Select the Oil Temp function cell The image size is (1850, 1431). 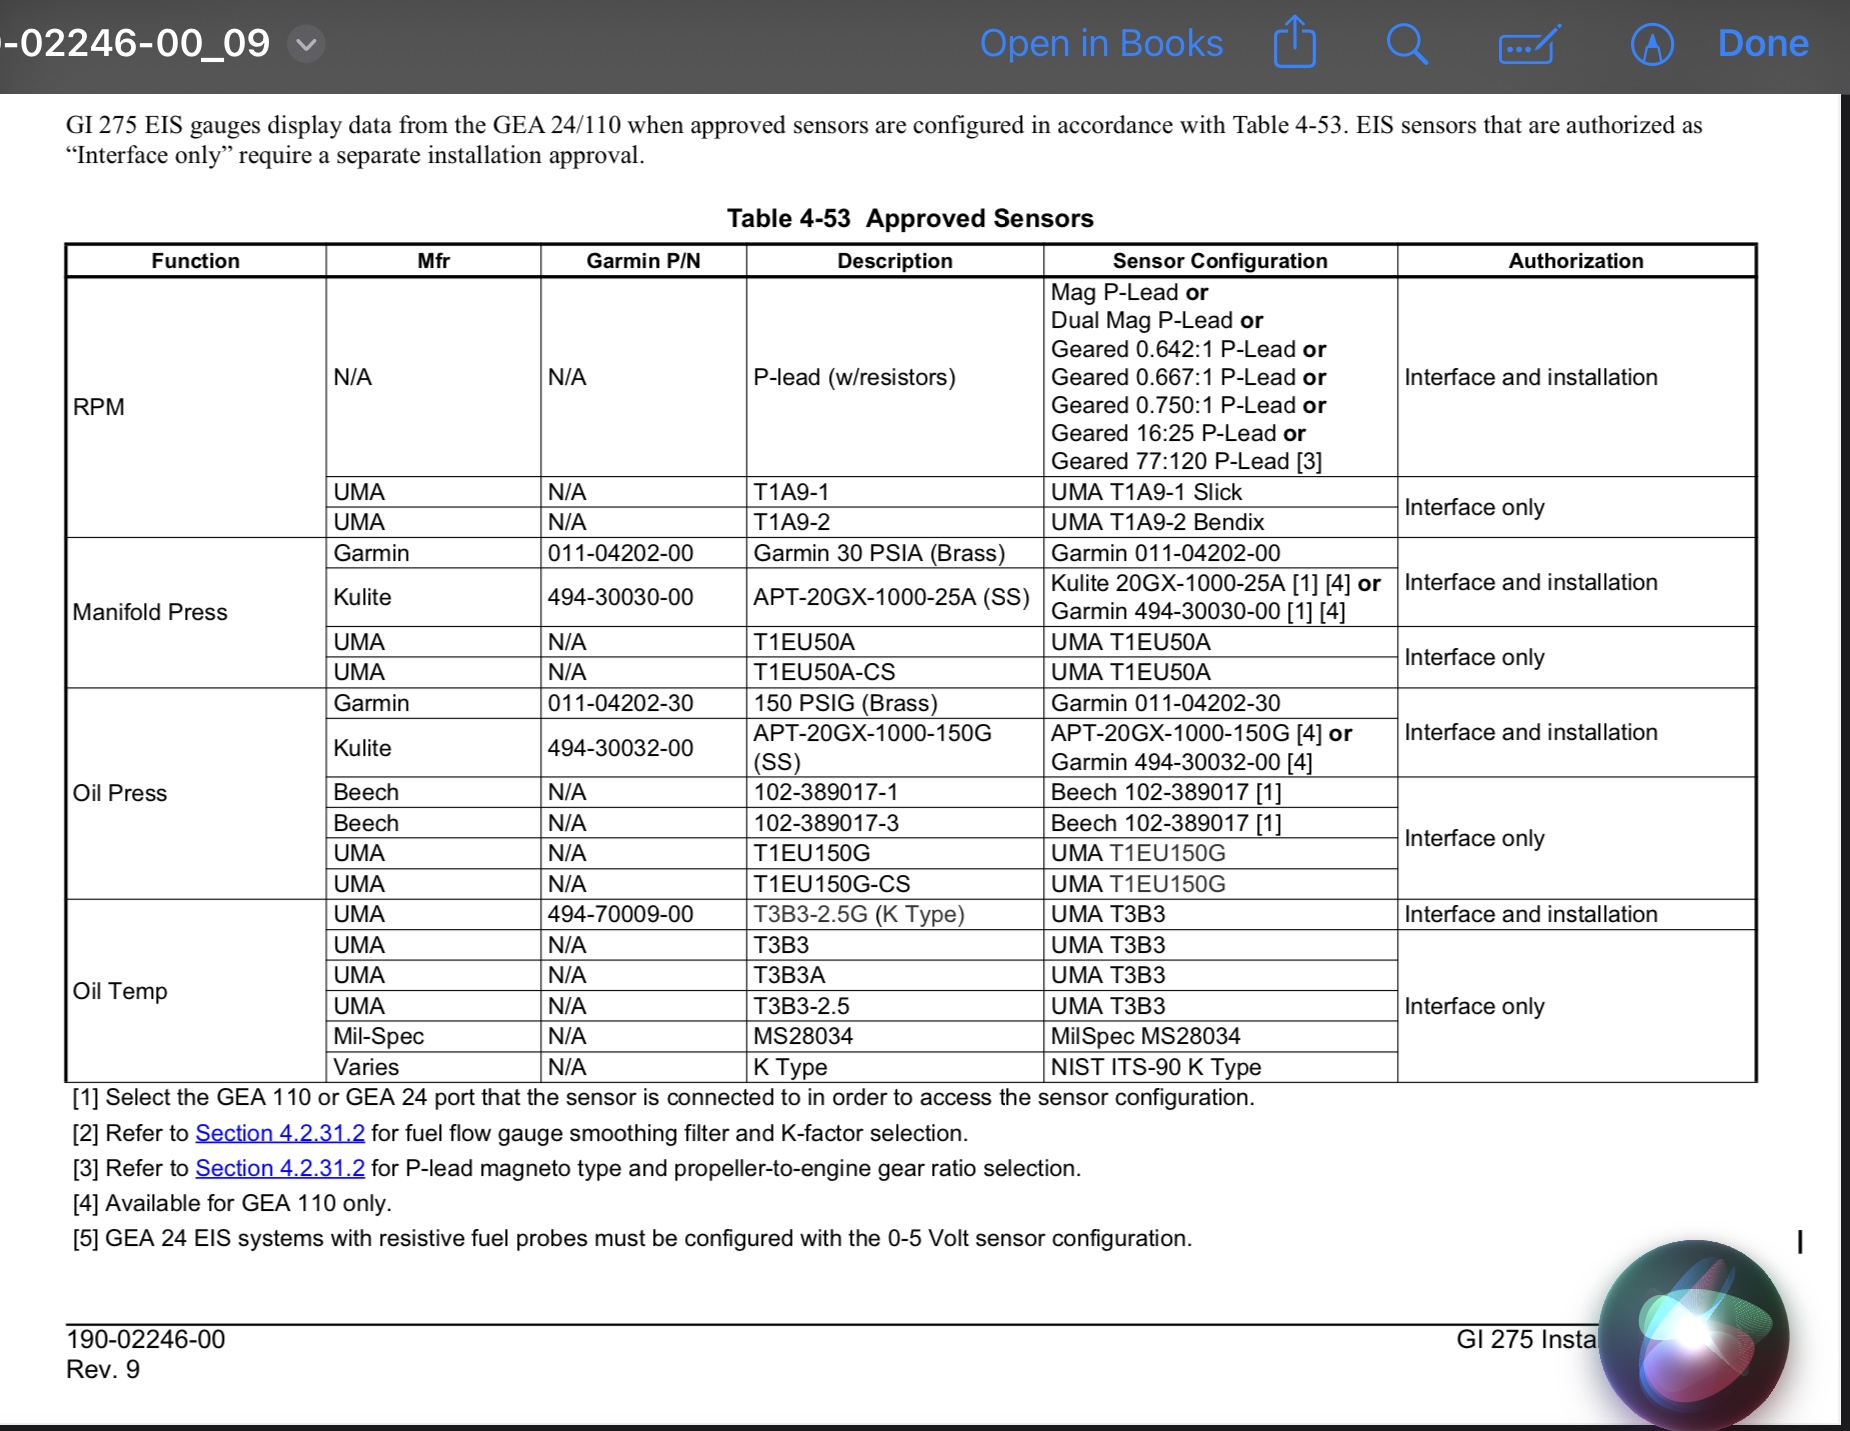120,991
